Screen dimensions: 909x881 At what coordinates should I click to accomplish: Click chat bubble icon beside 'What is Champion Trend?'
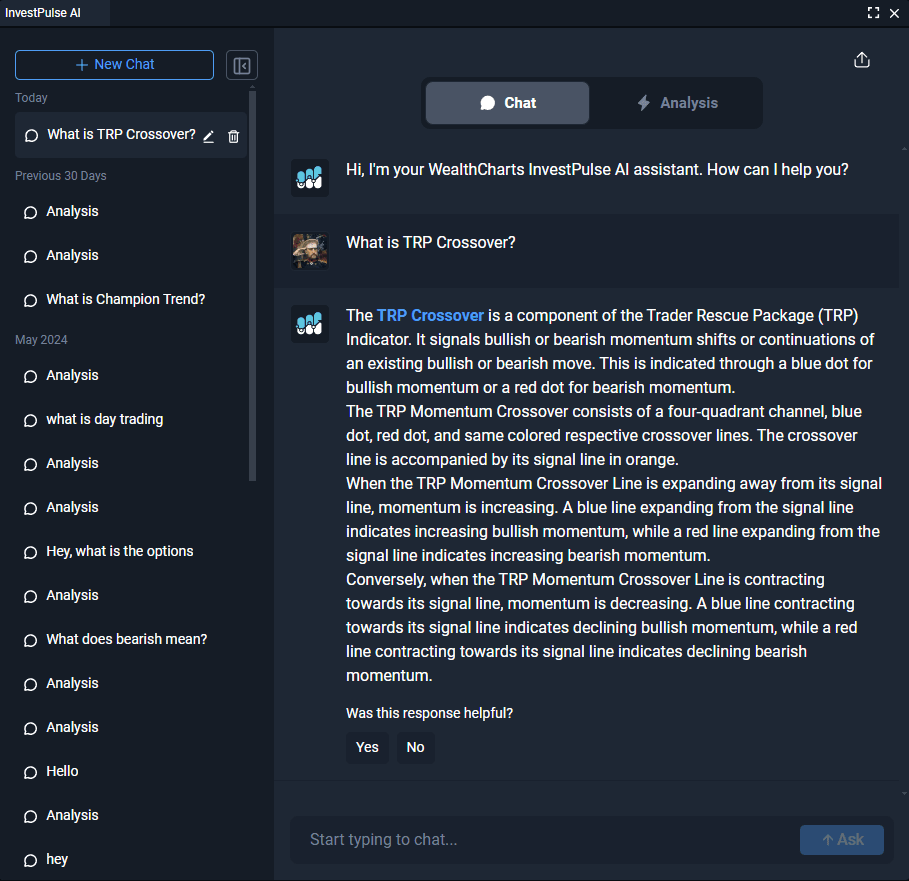pos(30,300)
